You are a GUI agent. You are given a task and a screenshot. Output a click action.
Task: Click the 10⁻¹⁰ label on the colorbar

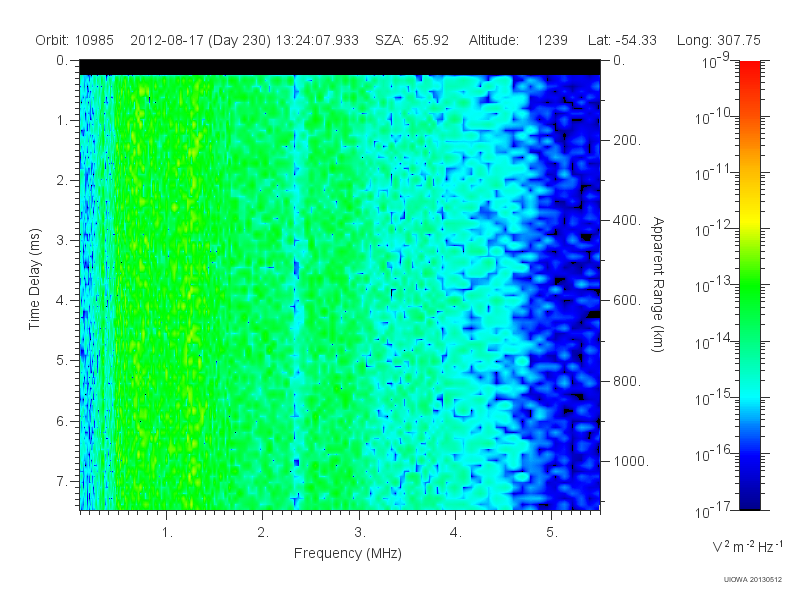click(715, 117)
